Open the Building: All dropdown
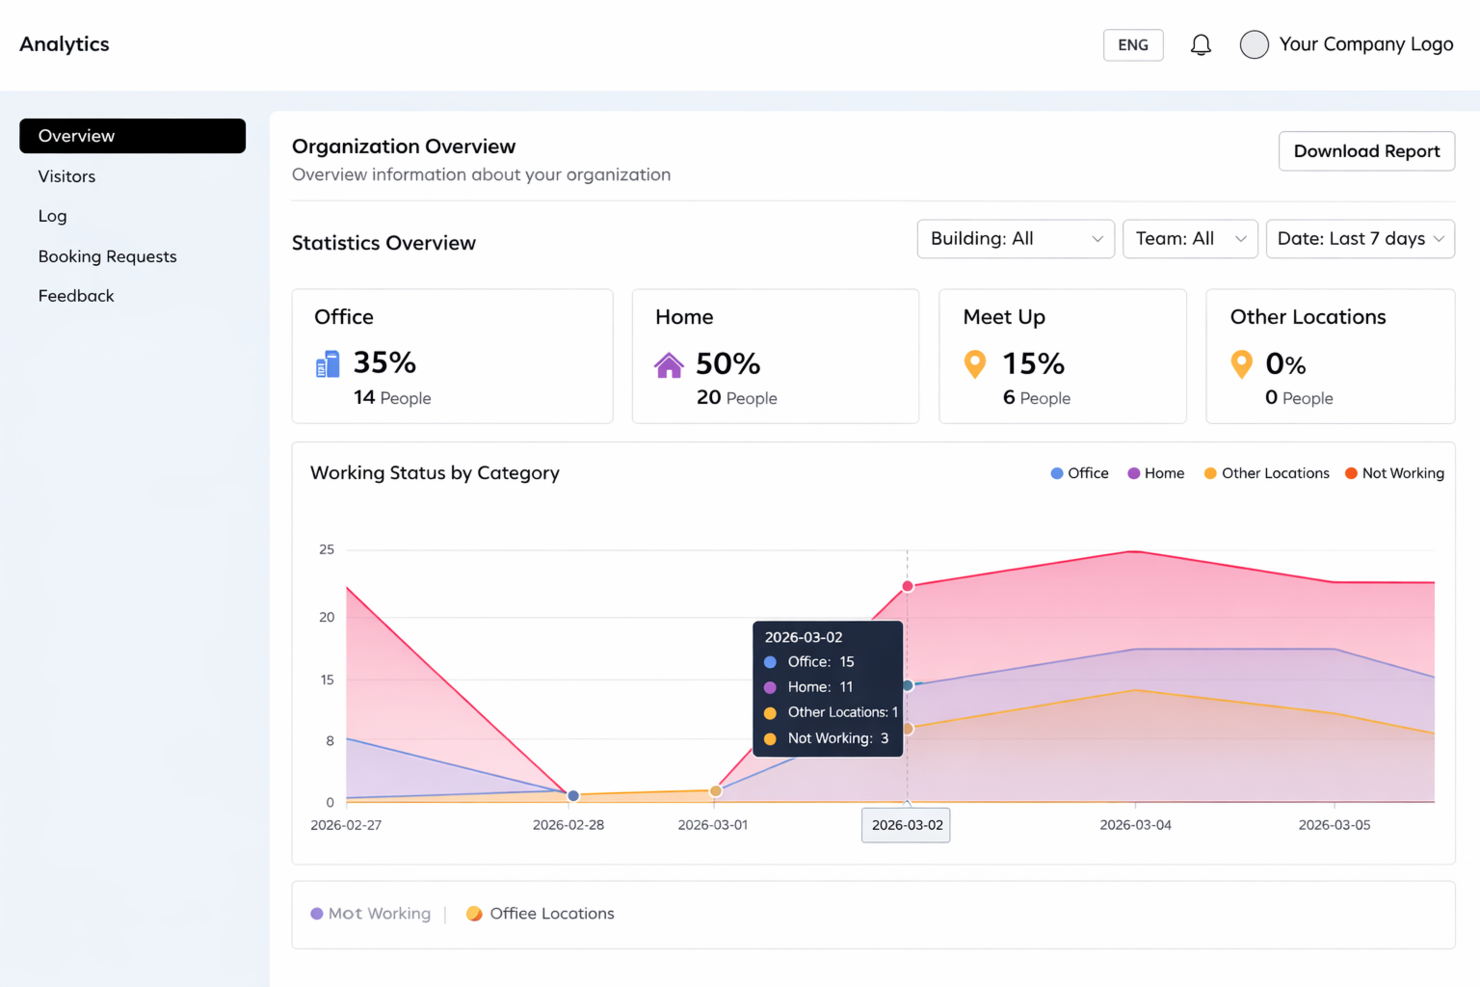1480x987 pixels. pos(1015,239)
